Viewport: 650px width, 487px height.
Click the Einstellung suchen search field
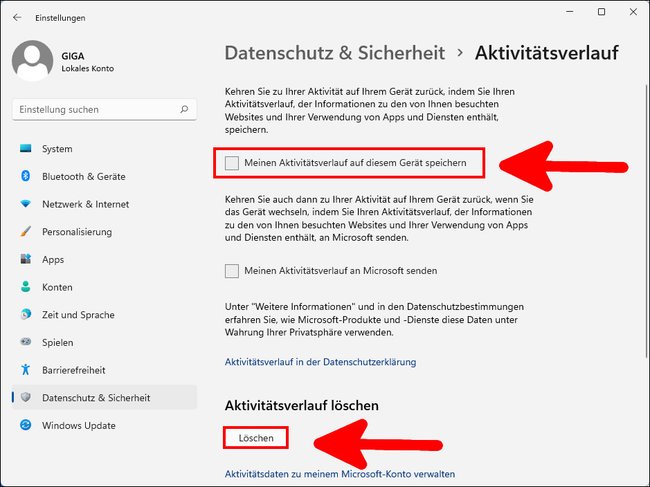point(104,109)
